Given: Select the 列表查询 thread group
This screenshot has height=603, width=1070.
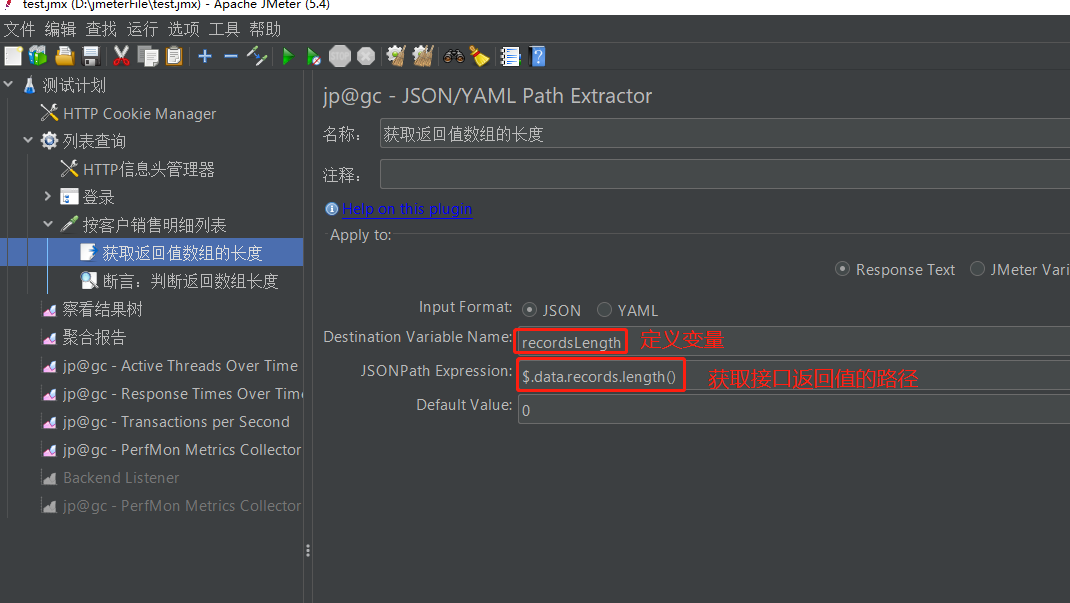Looking at the screenshot, I should (94, 141).
